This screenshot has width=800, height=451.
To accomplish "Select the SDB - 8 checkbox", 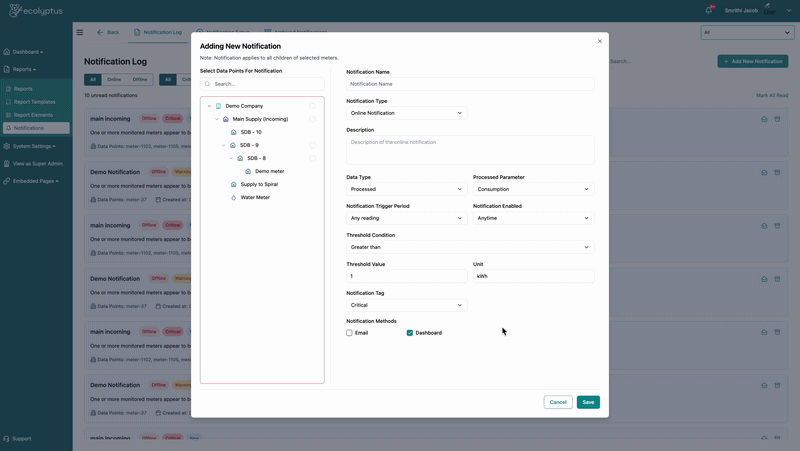I will (312, 158).
